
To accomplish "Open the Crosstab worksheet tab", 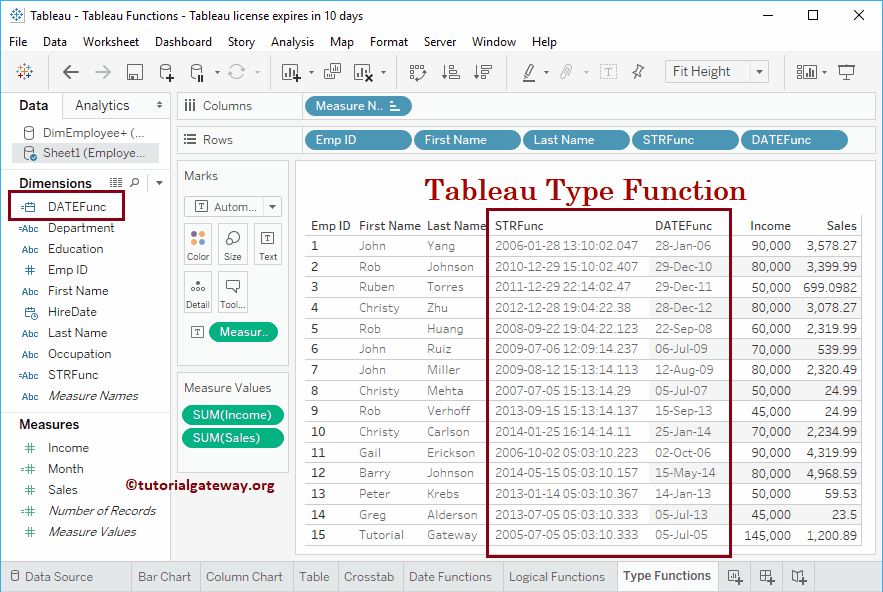I will pos(369,577).
